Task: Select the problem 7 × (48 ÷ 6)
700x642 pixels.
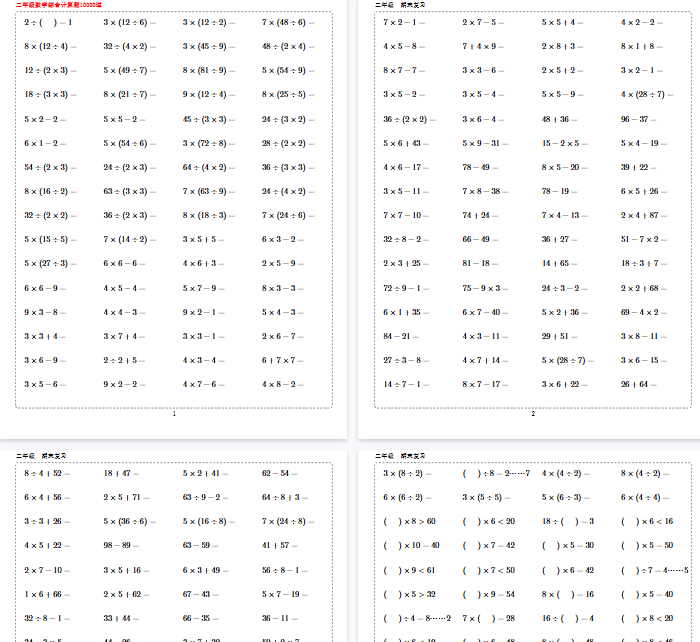Action: coord(284,22)
